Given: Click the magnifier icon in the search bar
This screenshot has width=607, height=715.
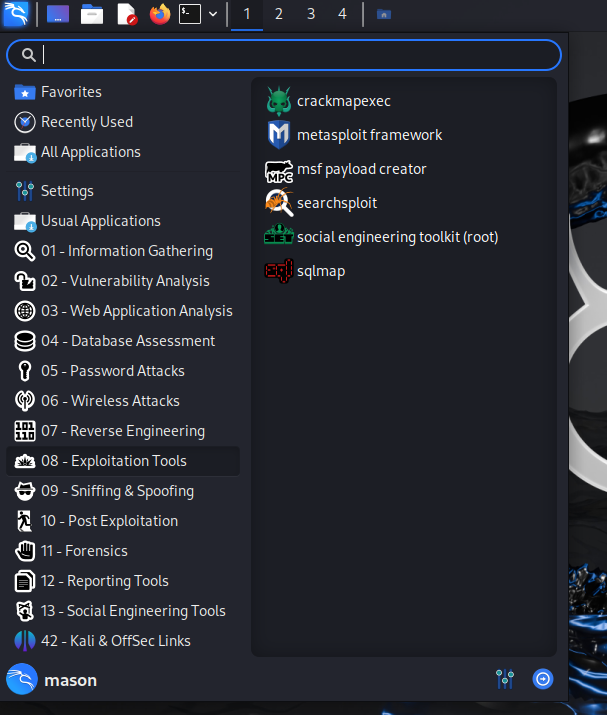Looking at the screenshot, I should click(29, 55).
